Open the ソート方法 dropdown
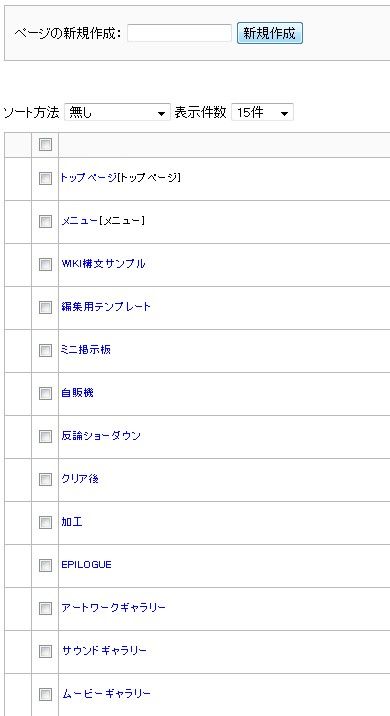The height and width of the screenshot is (716, 390). [117, 112]
